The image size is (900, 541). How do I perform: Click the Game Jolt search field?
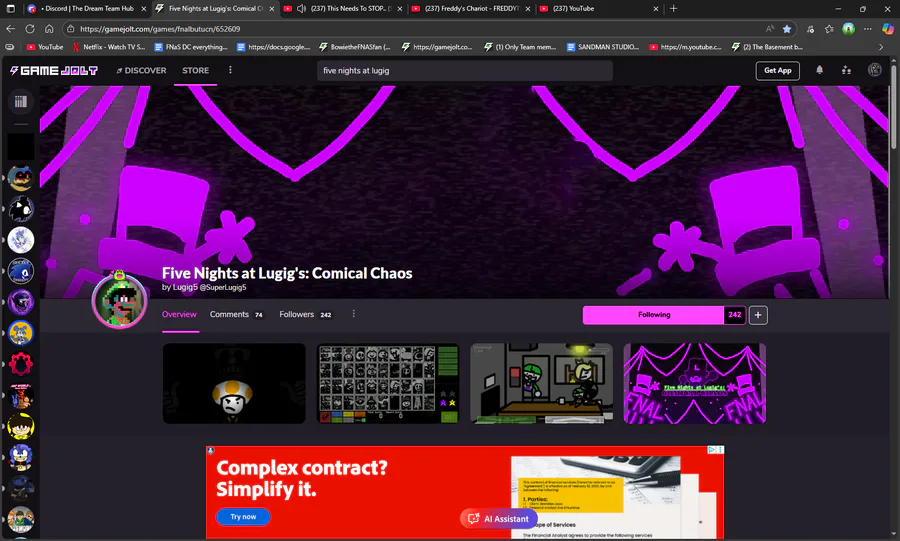[464, 71]
